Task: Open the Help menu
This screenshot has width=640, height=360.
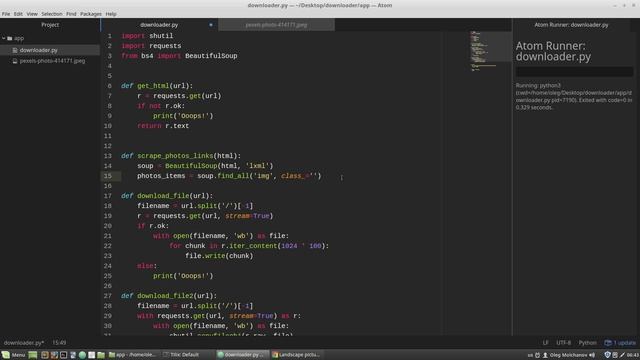Action: click(x=111, y=14)
